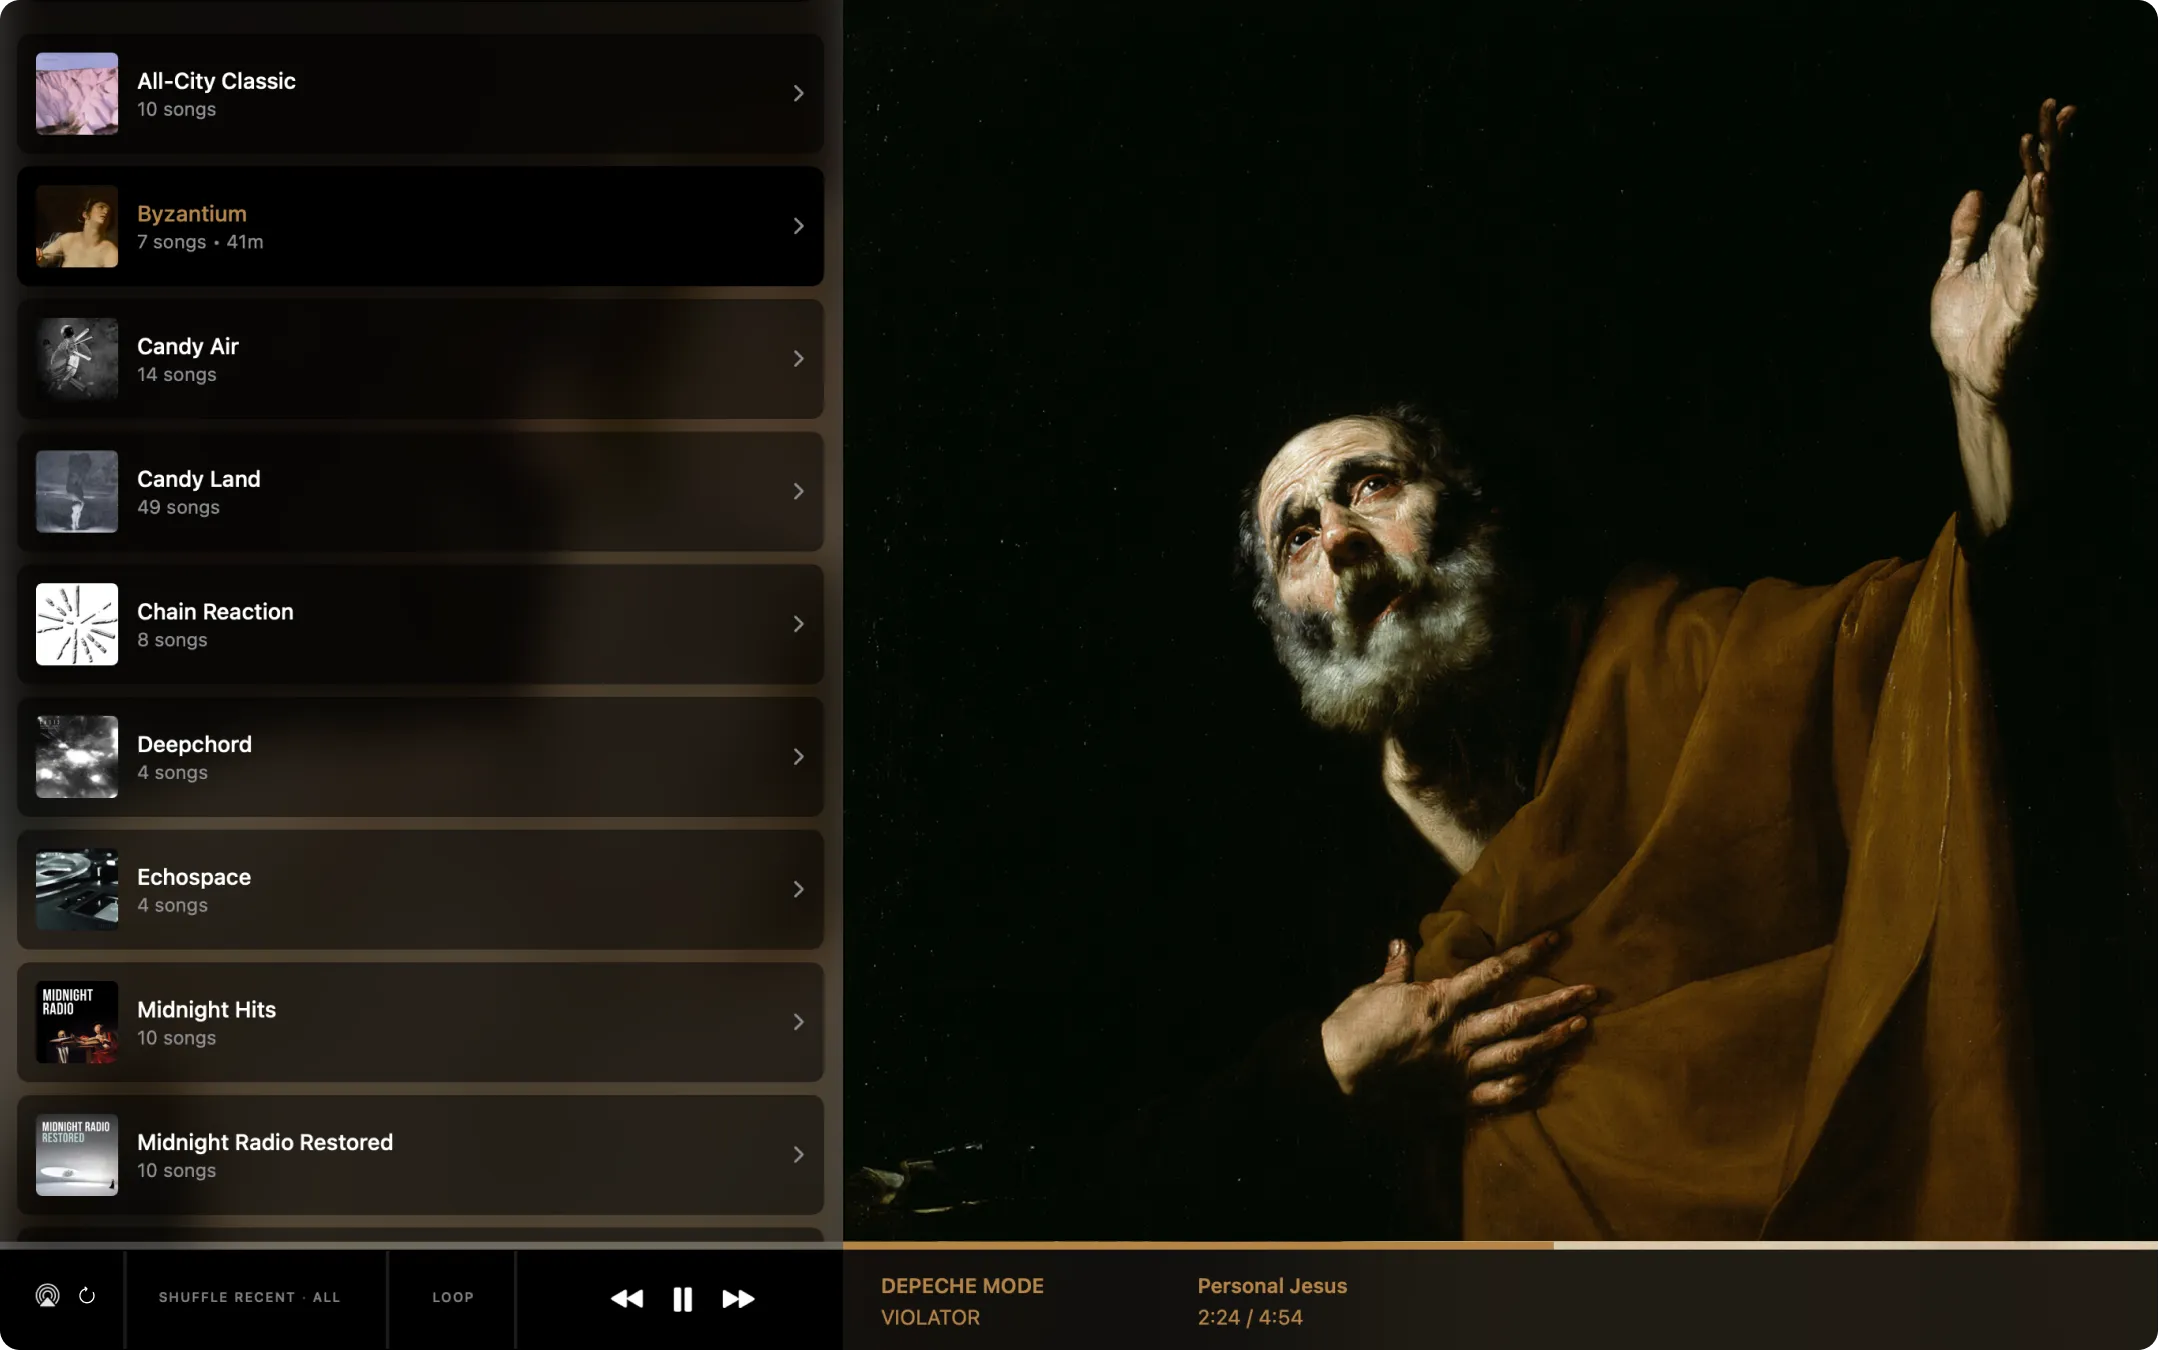Expand the Byzantium playlist chevron
The height and width of the screenshot is (1350, 2161).
click(x=798, y=226)
